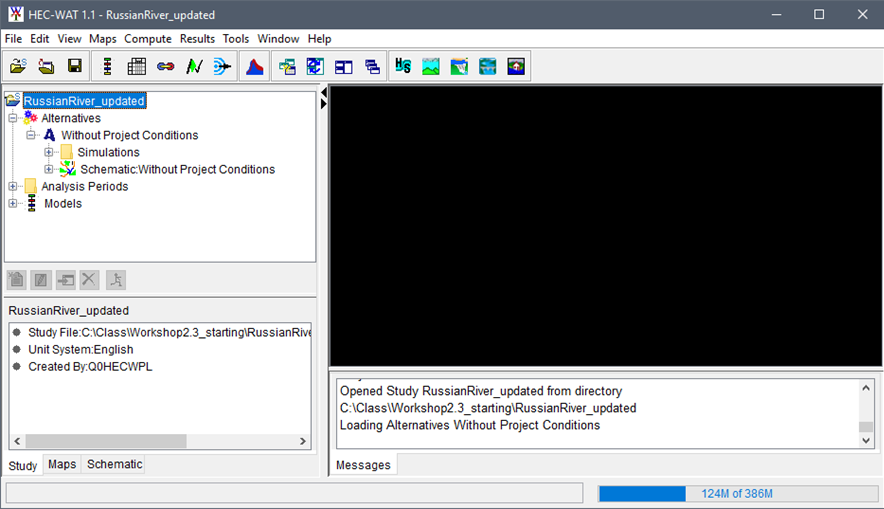The height and width of the screenshot is (509, 884).
Task: Click the cascade windows toolbar icon
Action: [372, 66]
